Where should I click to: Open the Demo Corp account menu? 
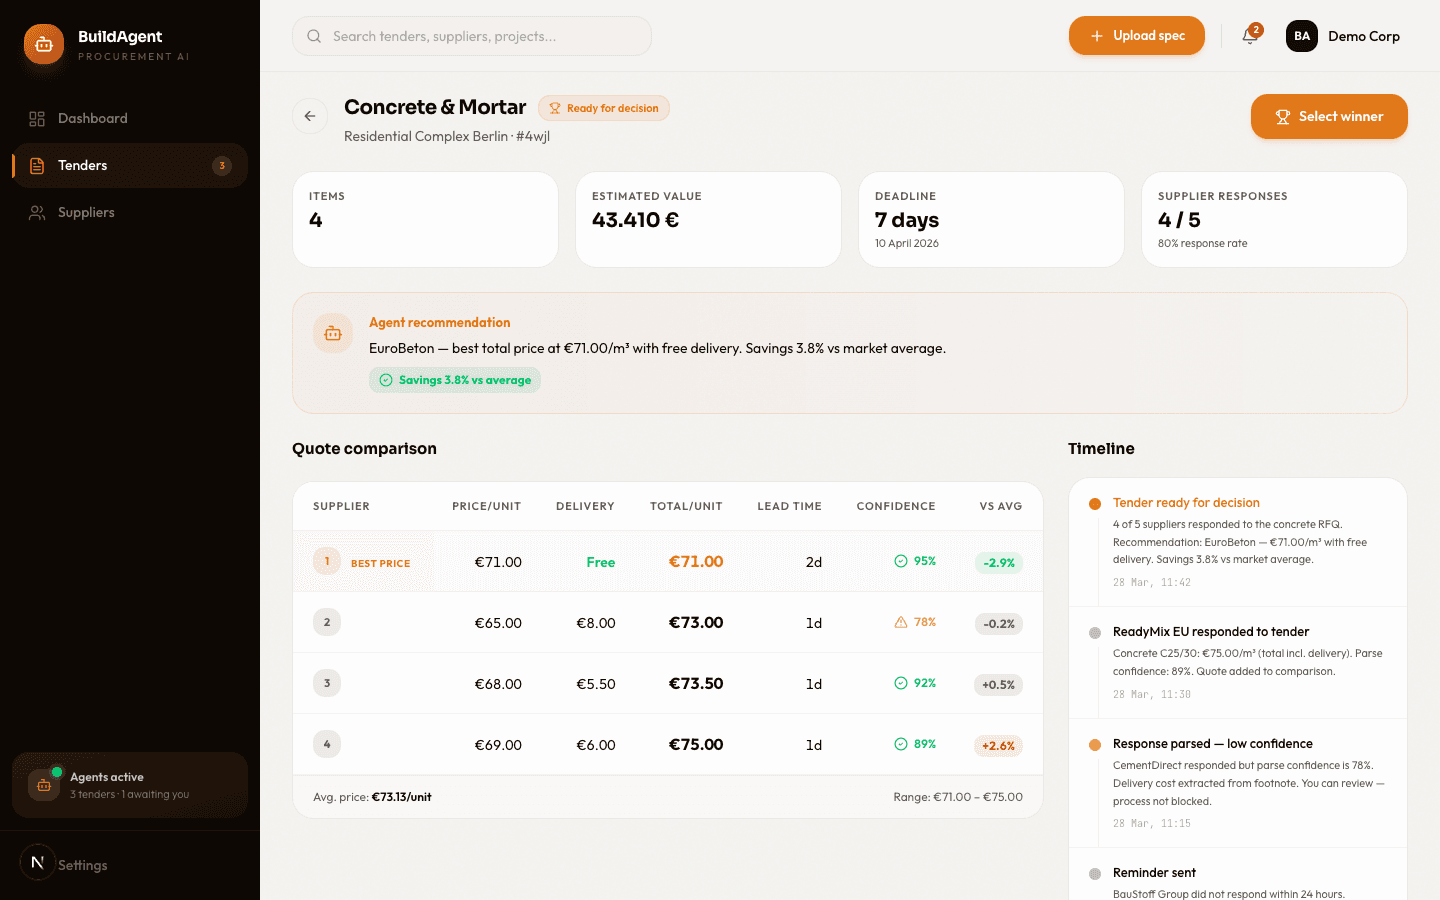tap(1363, 36)
